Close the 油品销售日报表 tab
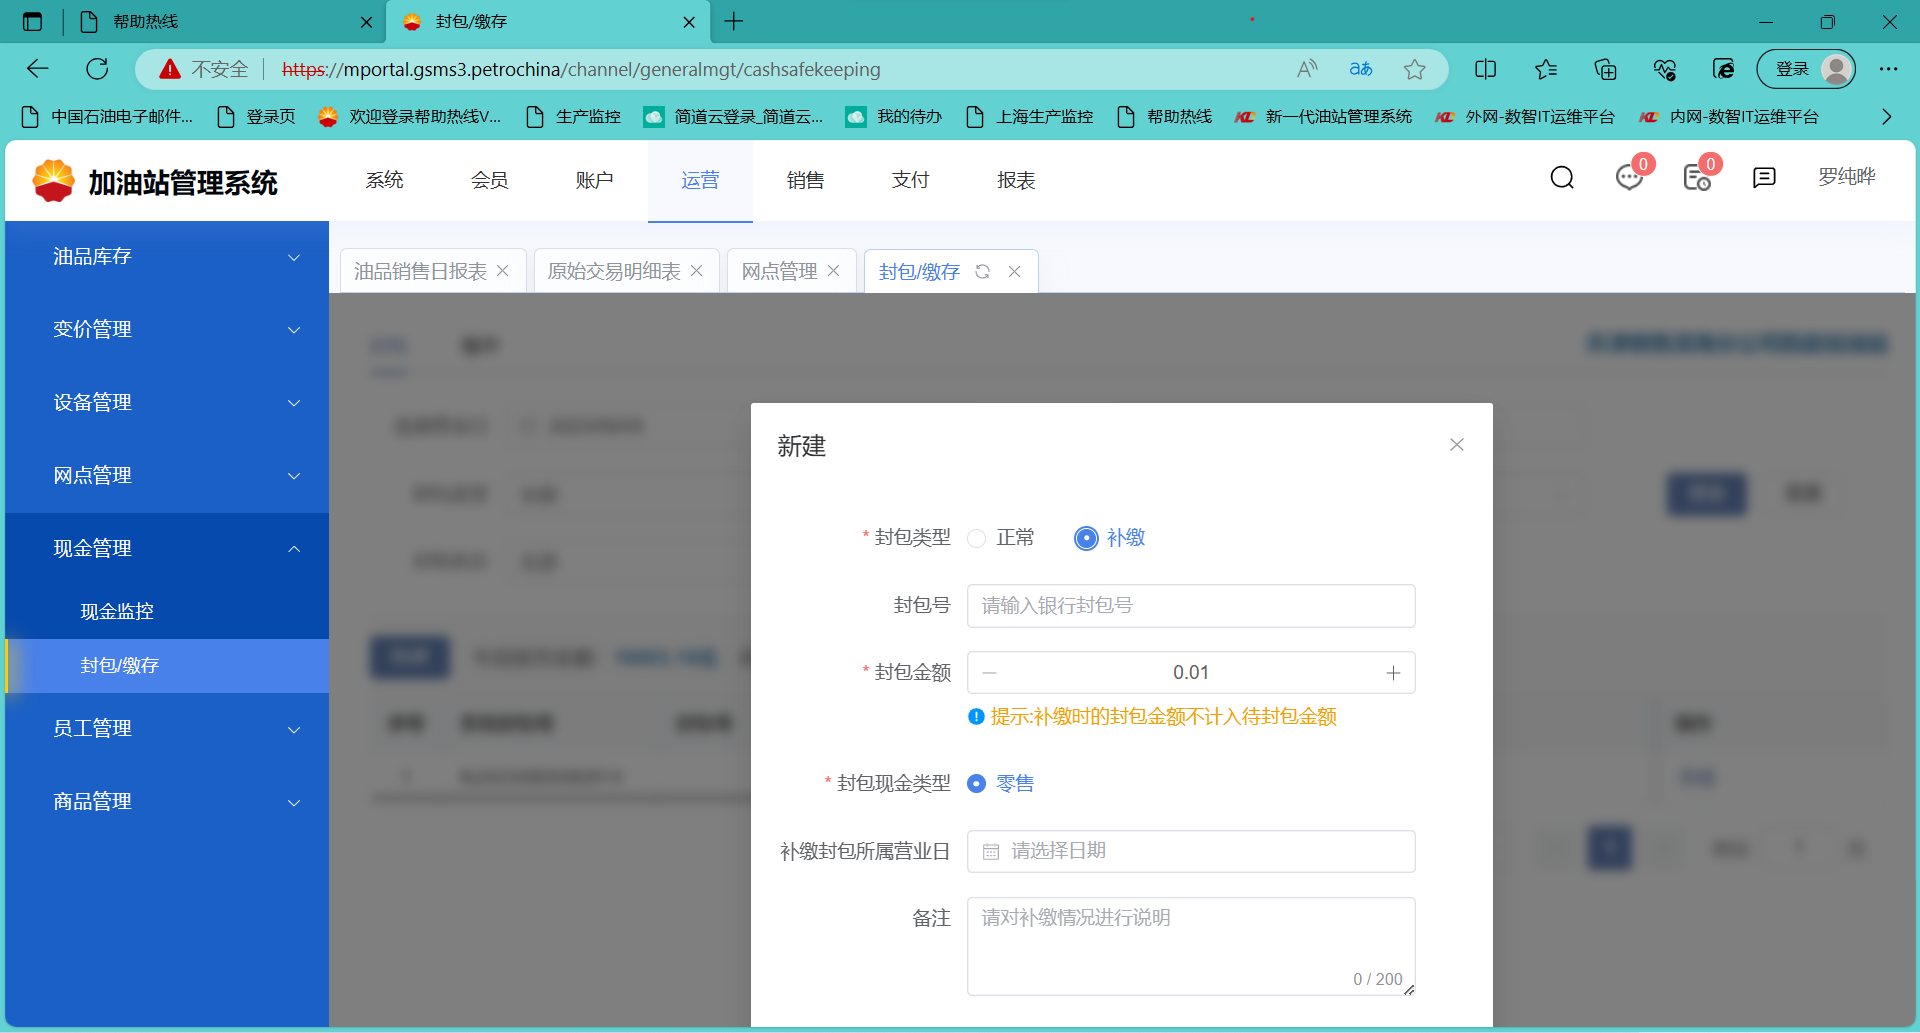1920x1033 pixels. coord(503,271)
